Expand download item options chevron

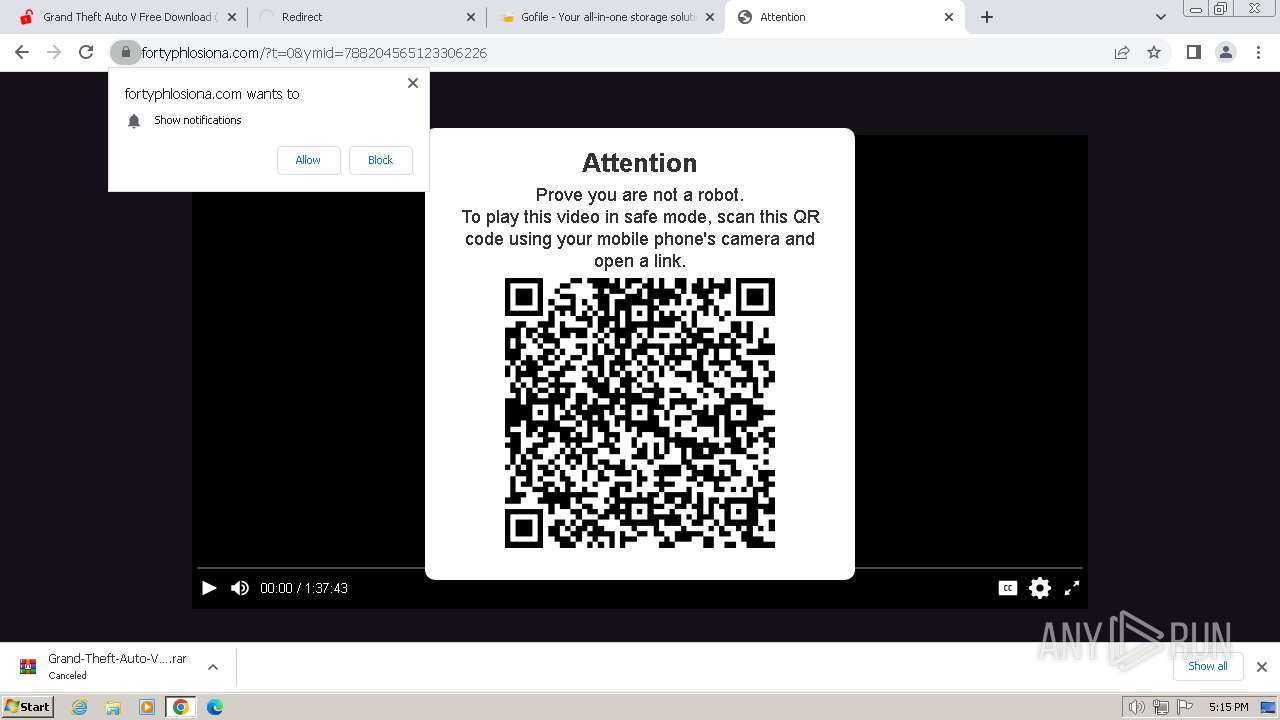(212, 666)
